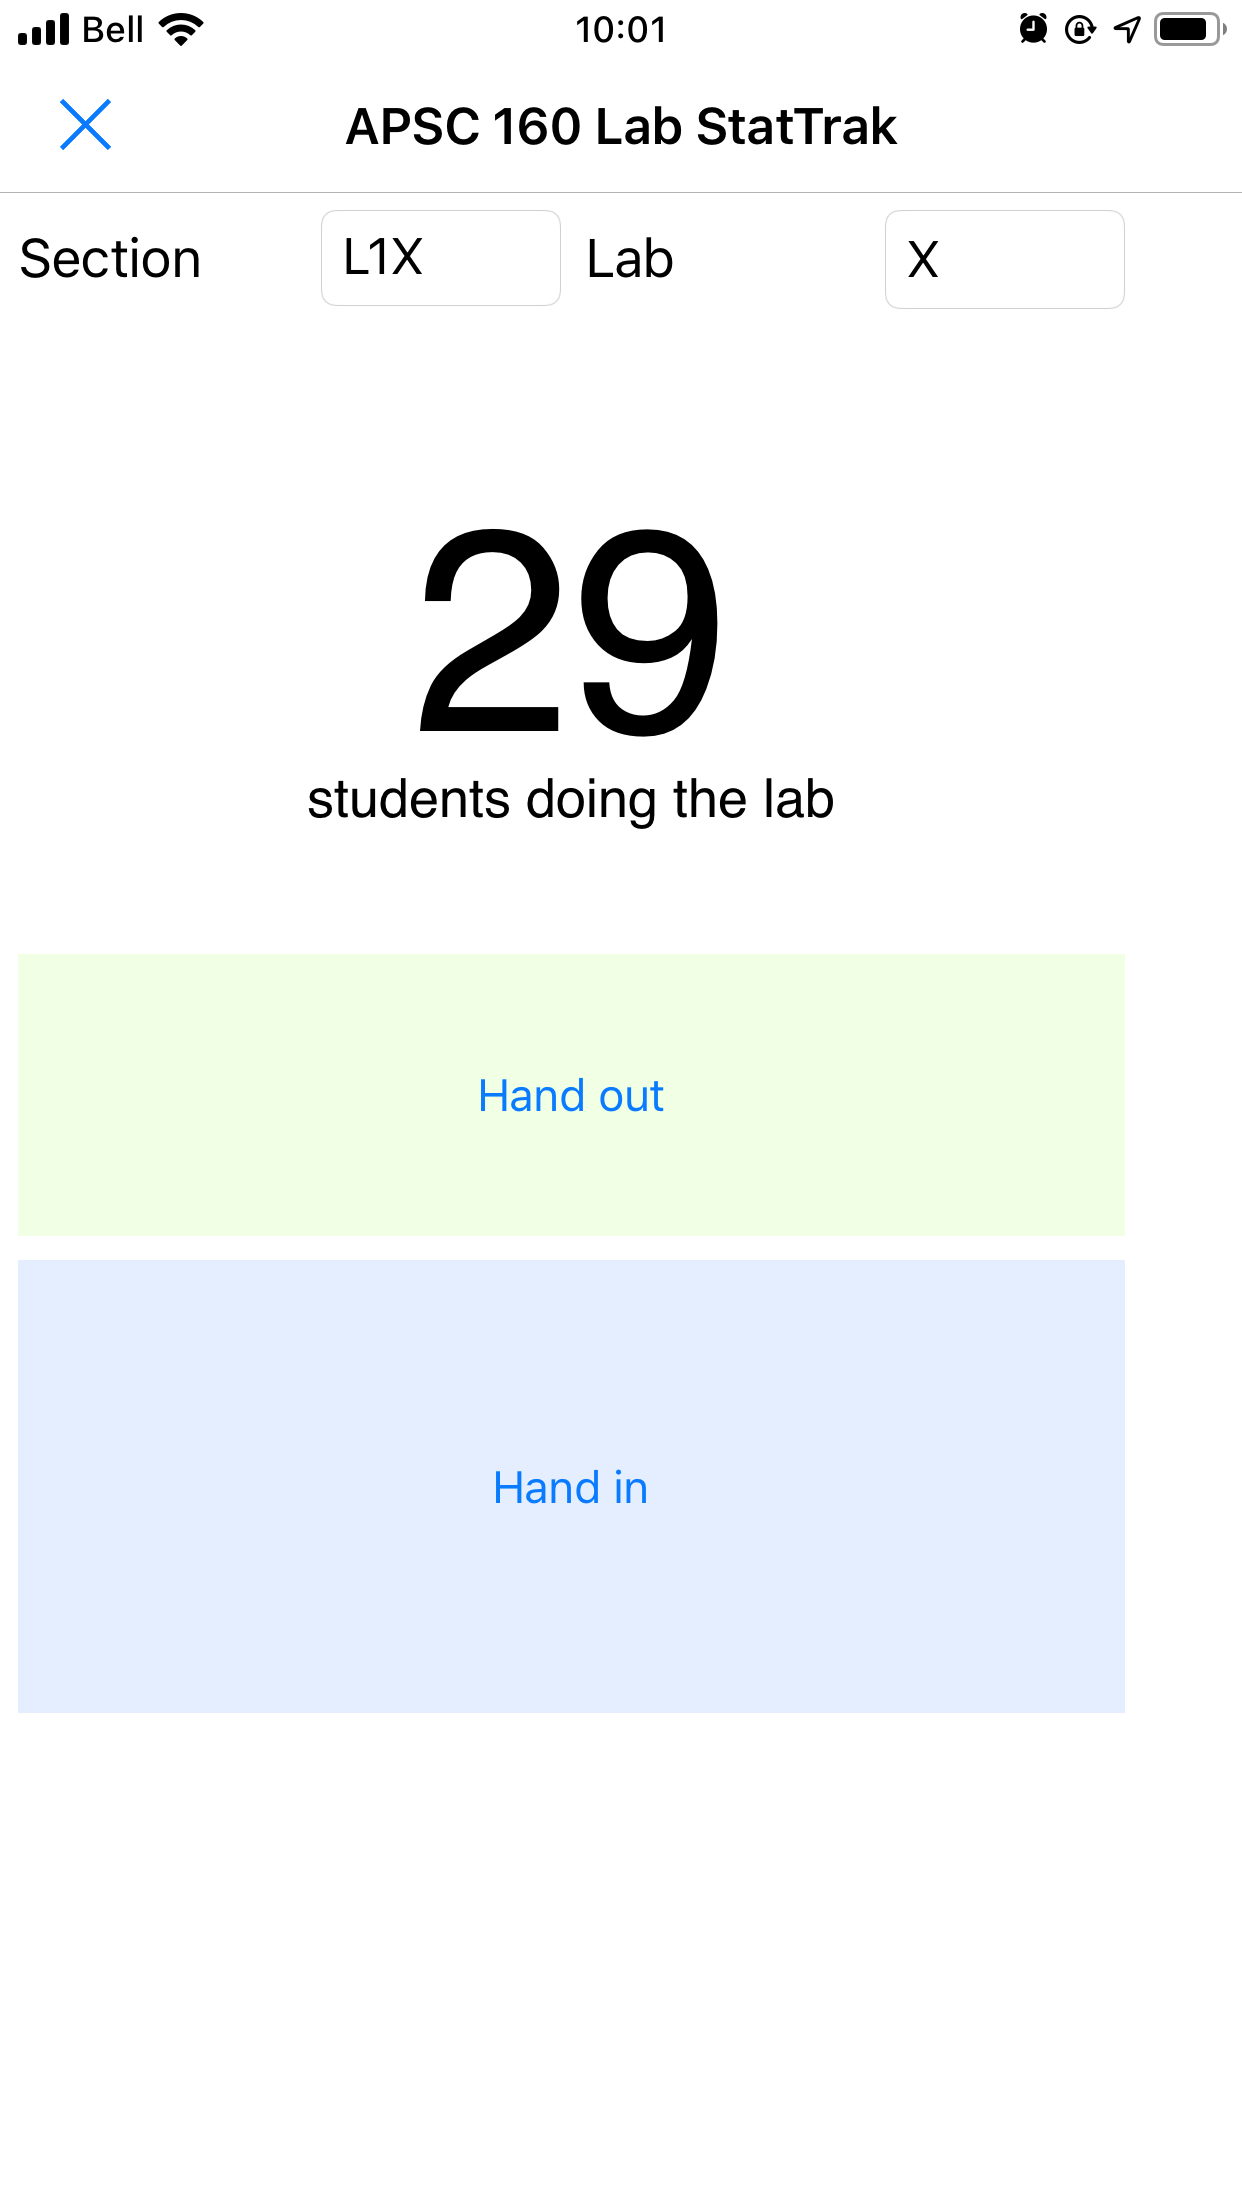Screen dimensions: 1242x2208
Task: Tap the cellular signal strength bars
Action: (44, 30)
